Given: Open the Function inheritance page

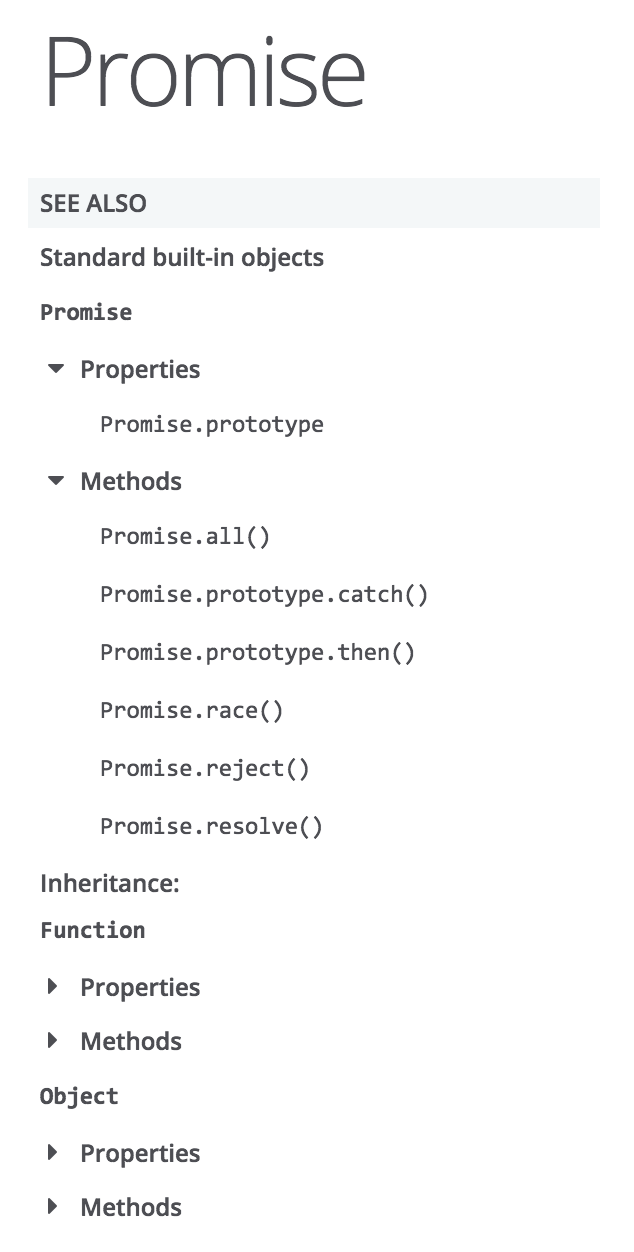Looking at the screenshot, I should click(x=92, y=930).
